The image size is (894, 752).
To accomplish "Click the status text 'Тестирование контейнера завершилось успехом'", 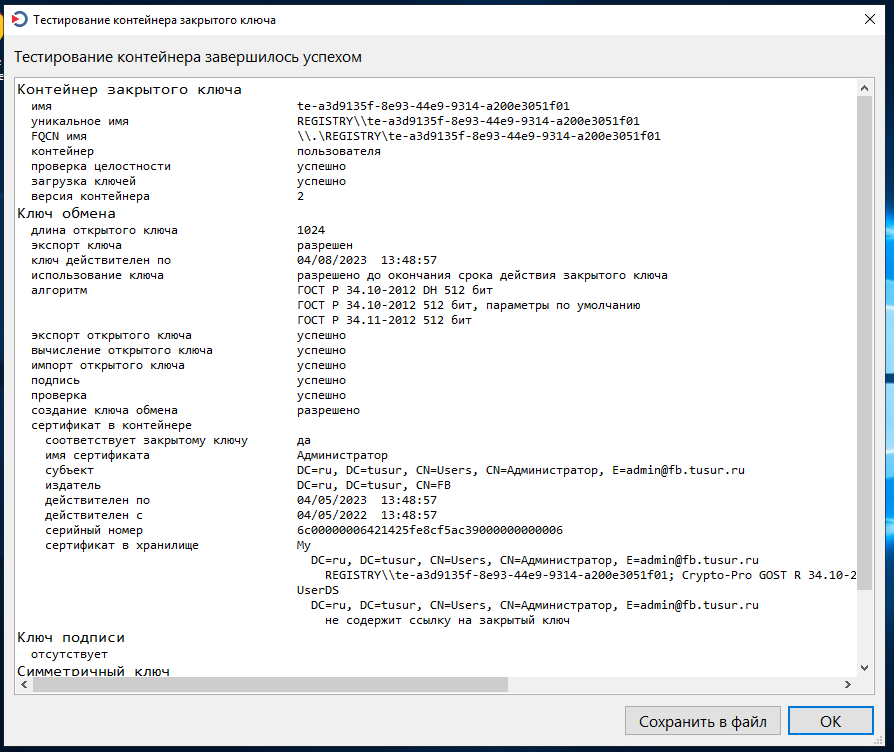I will pos(188,57).
